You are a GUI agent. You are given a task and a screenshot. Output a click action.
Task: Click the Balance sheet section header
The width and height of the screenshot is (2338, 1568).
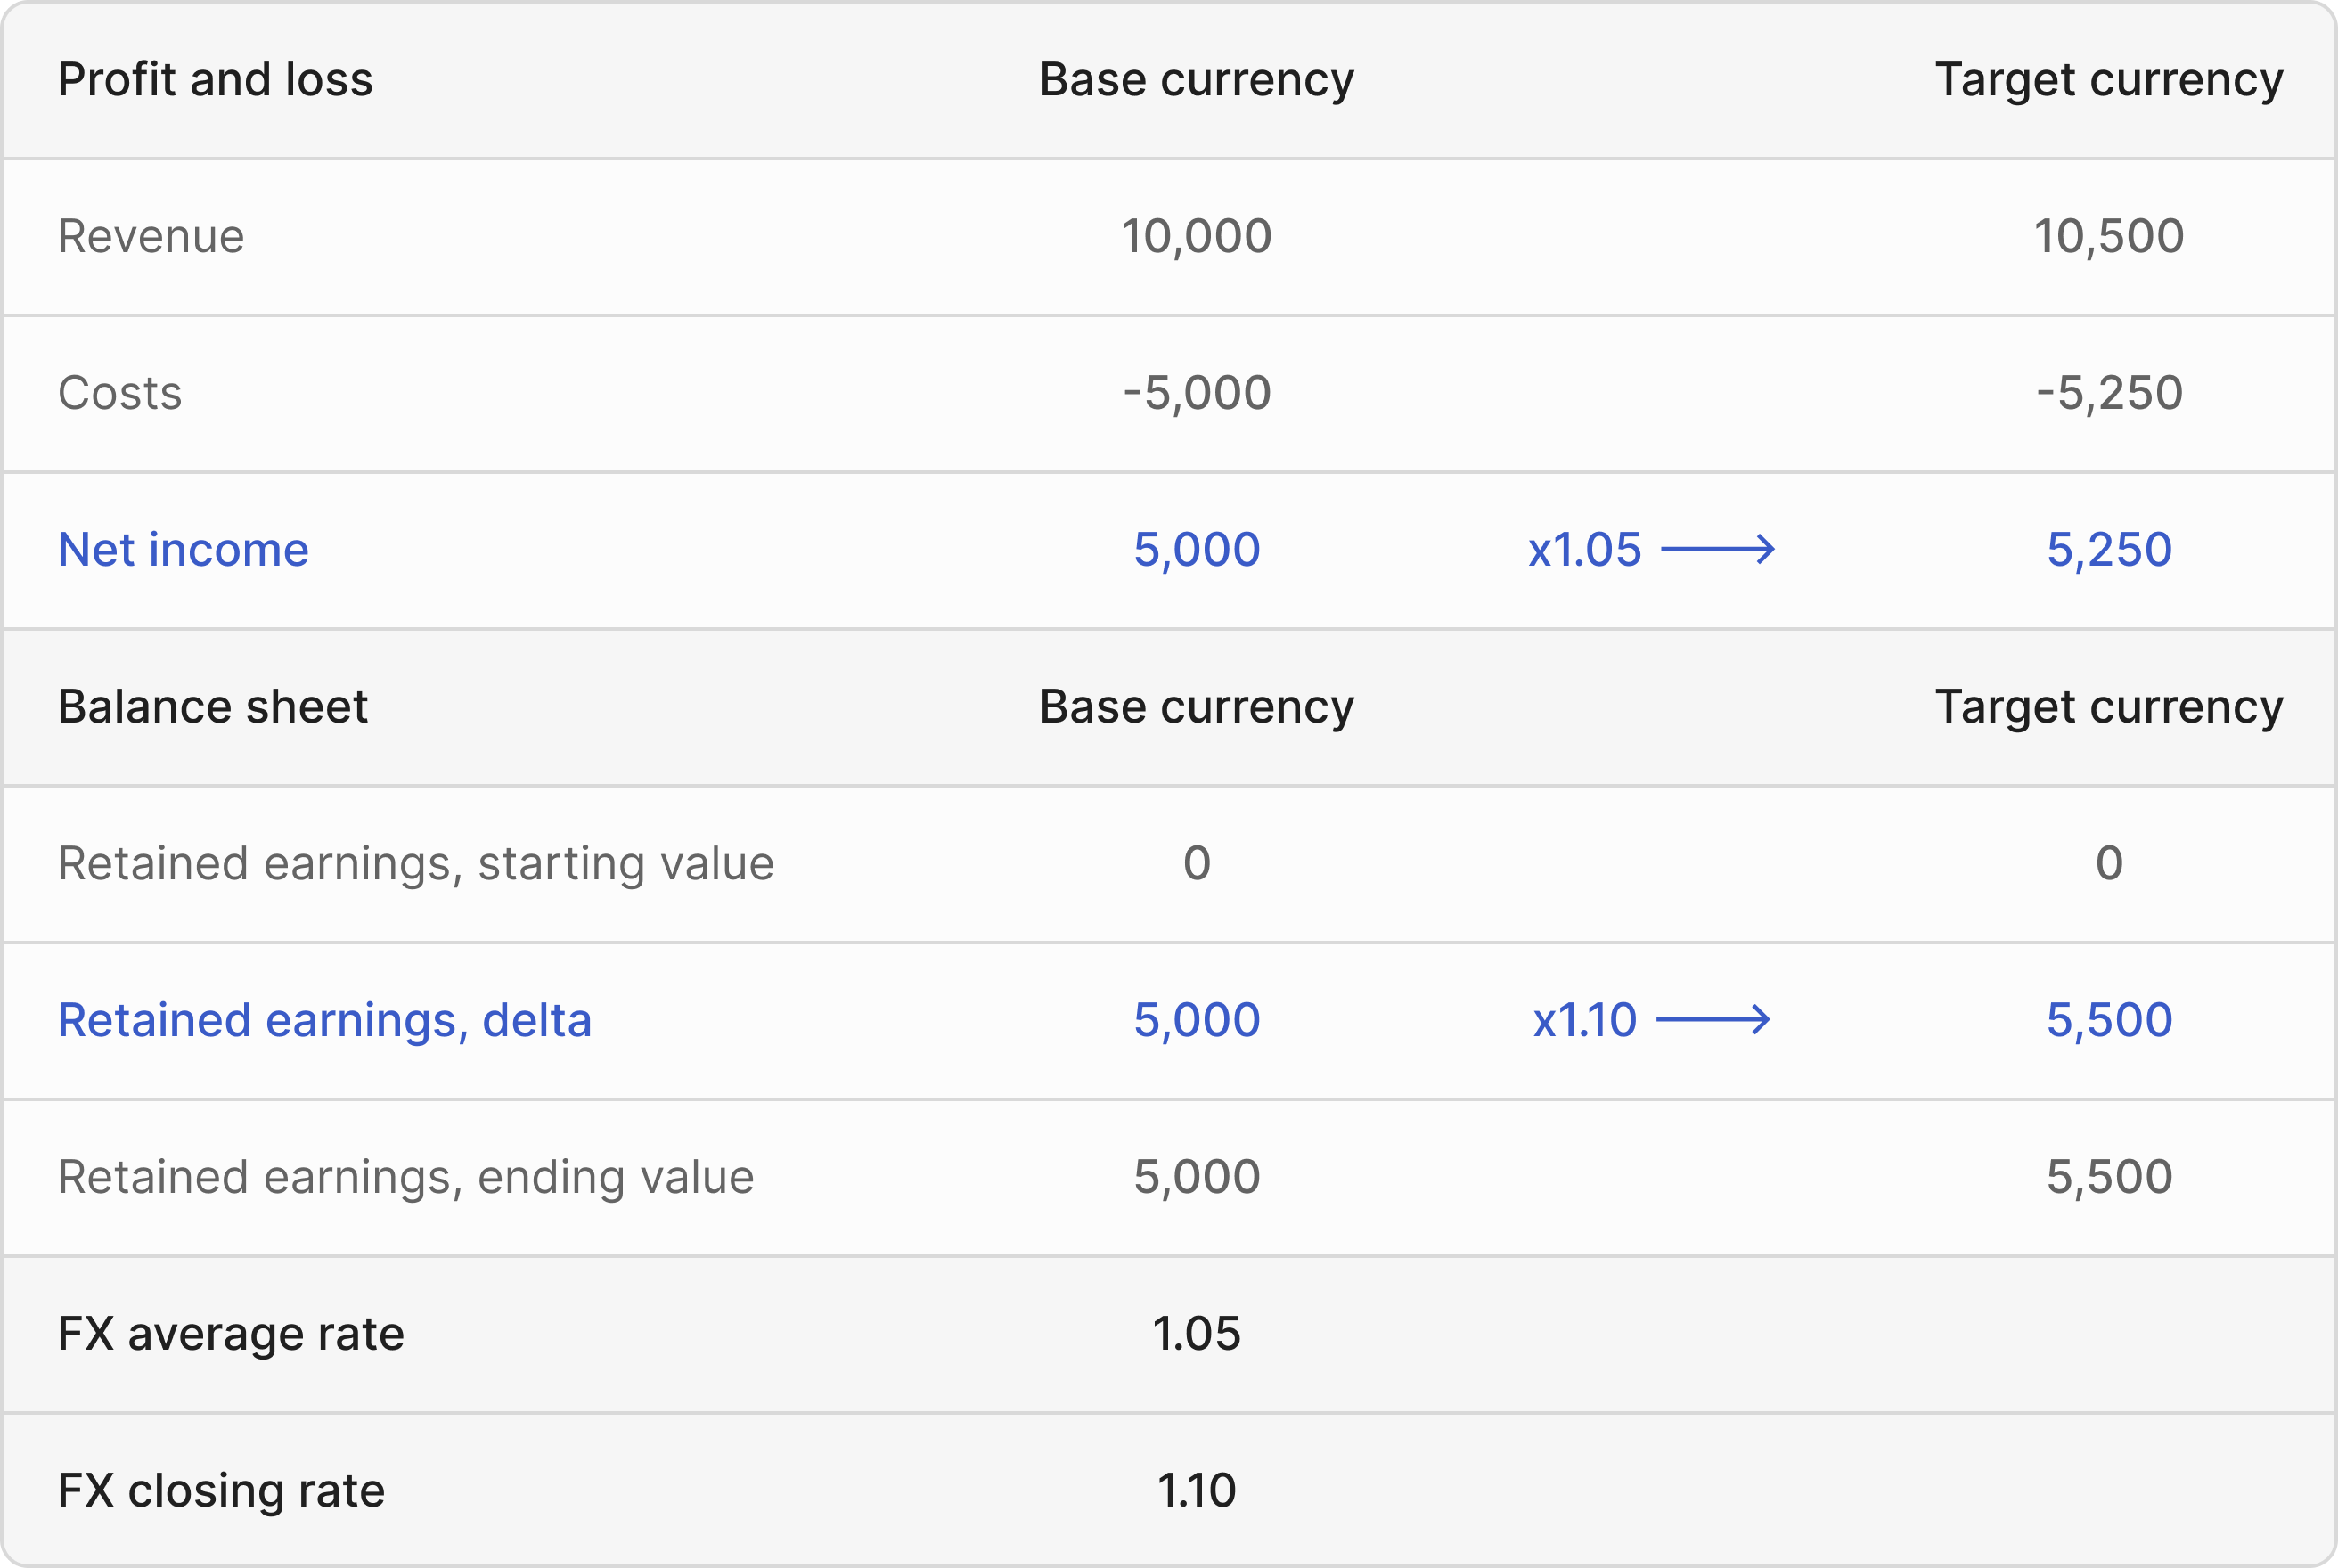point(212,707)
